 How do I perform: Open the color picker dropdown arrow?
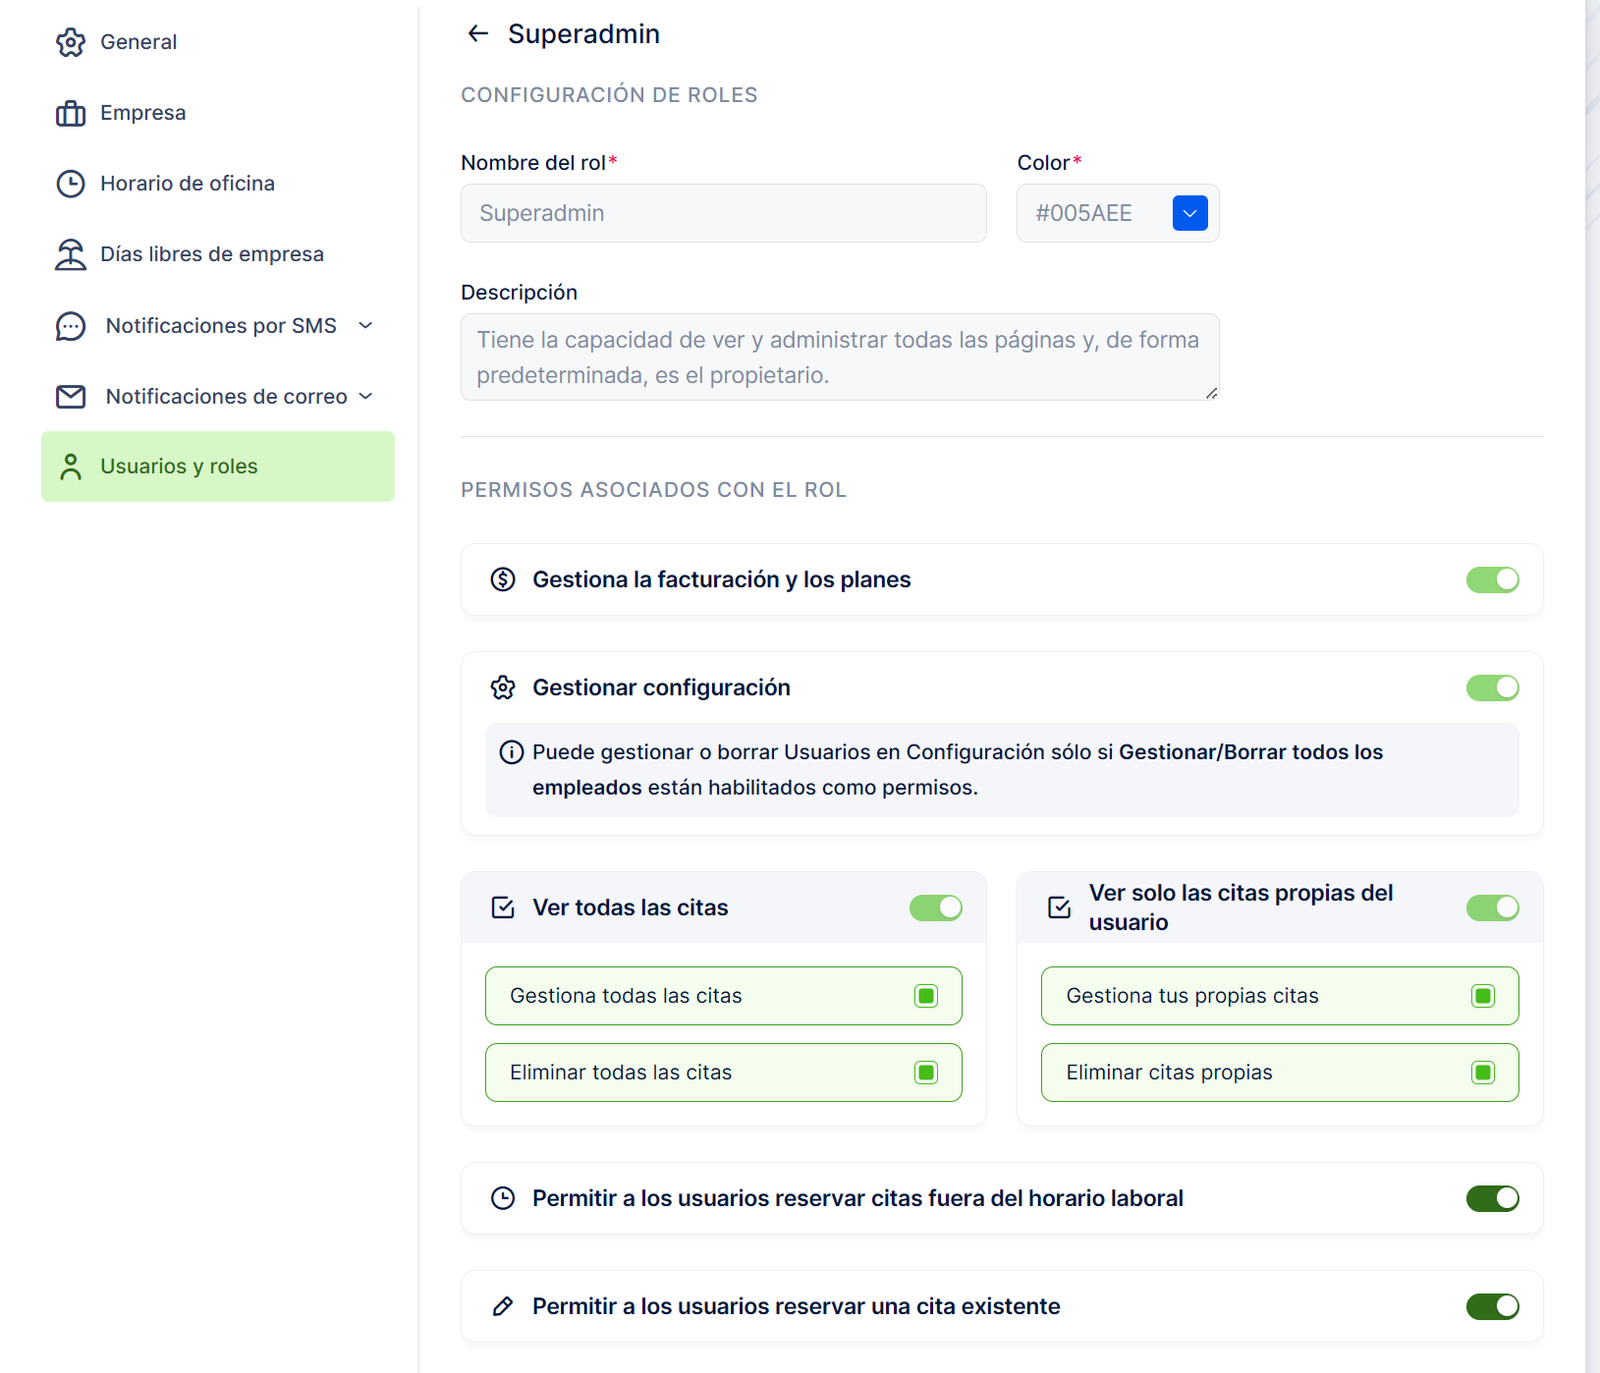[x=1189, y=213]
